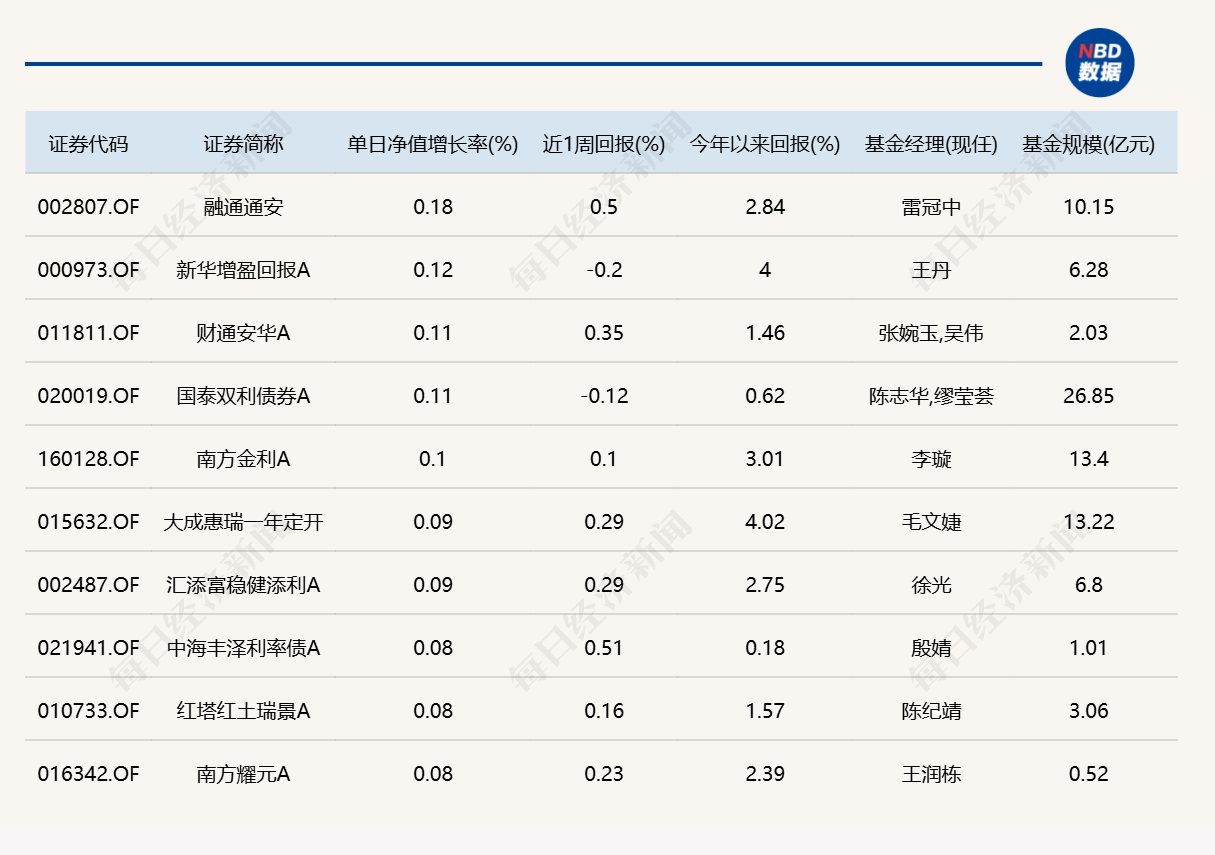Viewport: 1215px width, 855px height.
Task: Click year-to-date return 2.84
Action: pos(765,207)
